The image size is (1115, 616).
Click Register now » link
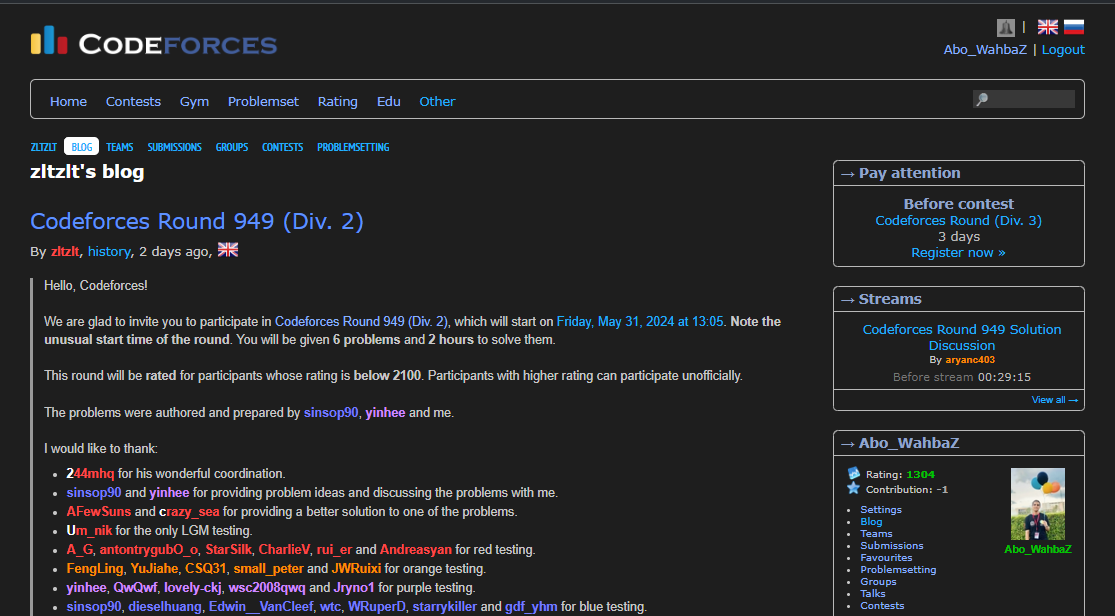tap(959, 253)
